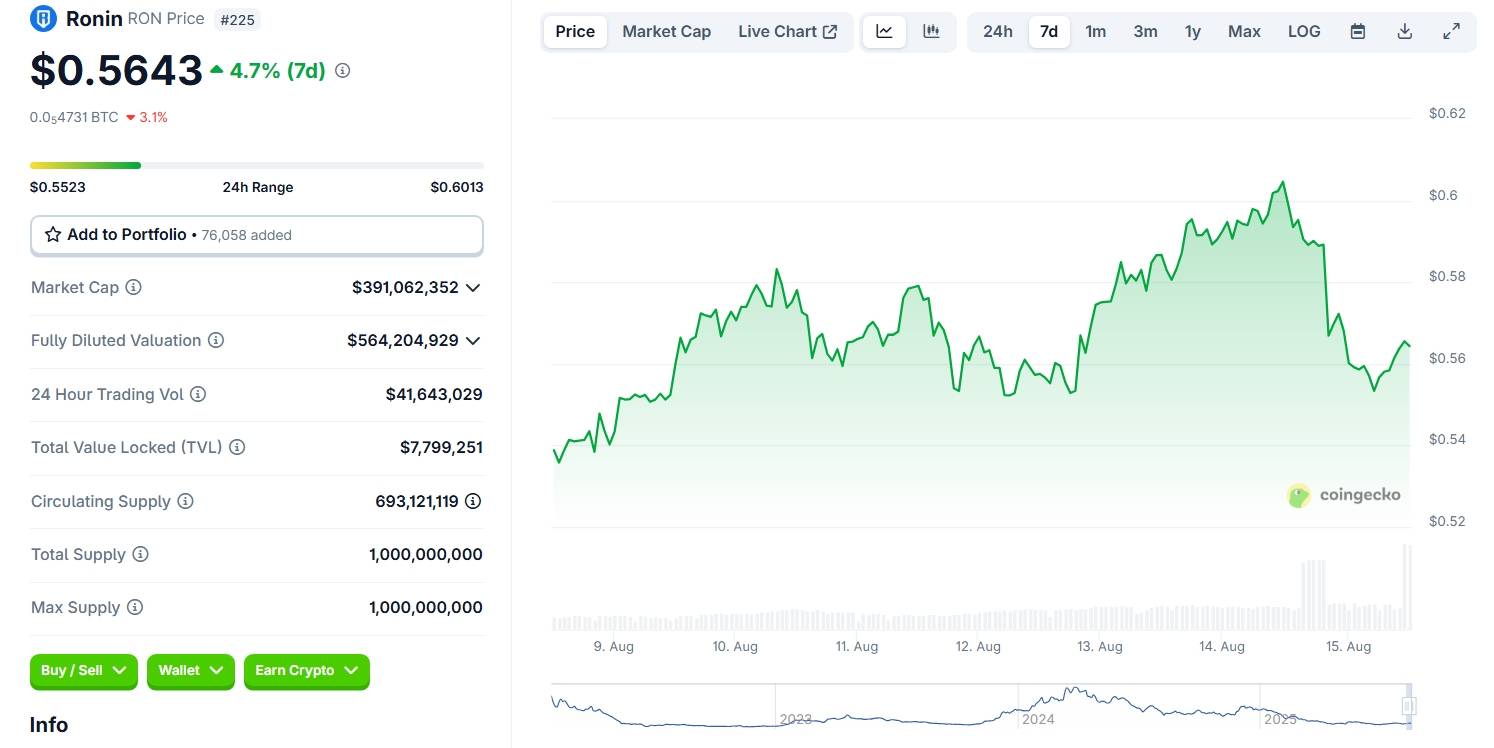The width and height of the screenshot is (1494, 748).
Task: Open the Earn Crypto dropdown
Action: (307, 671)
